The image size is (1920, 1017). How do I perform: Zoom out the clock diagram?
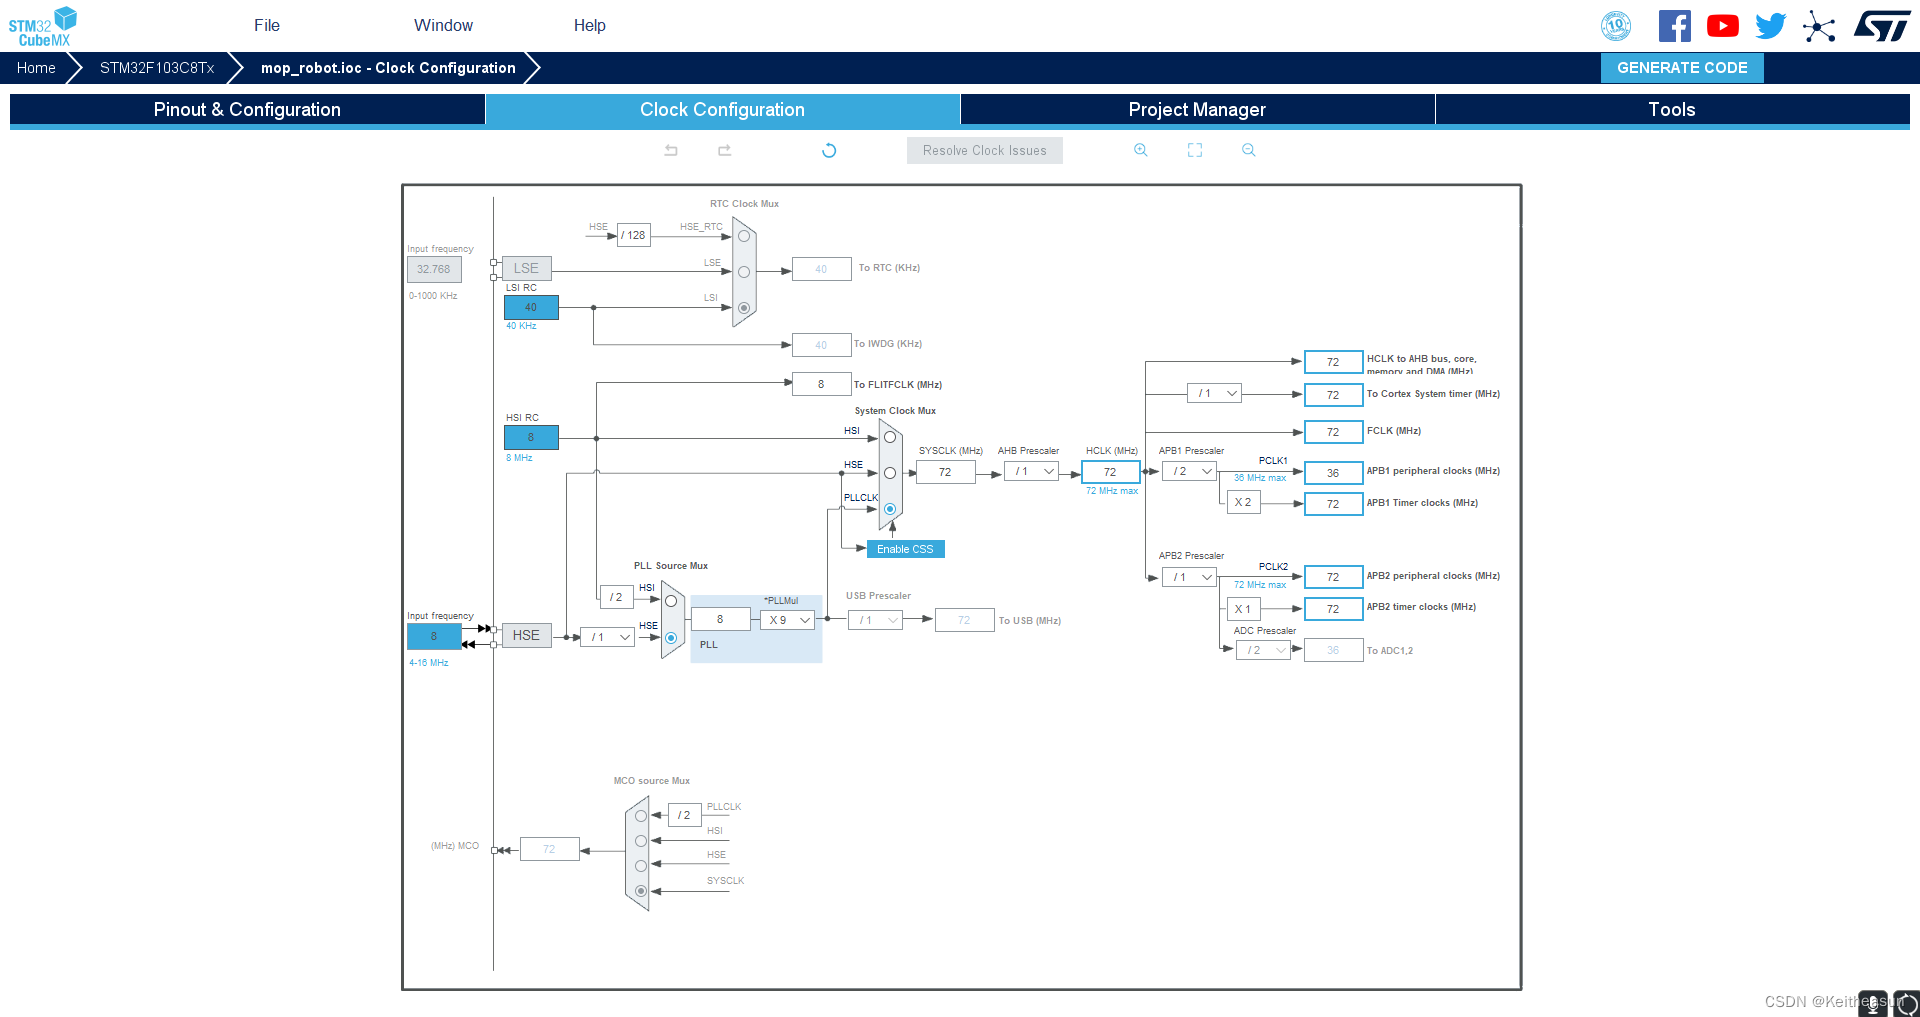click(x=1249, y=150)
